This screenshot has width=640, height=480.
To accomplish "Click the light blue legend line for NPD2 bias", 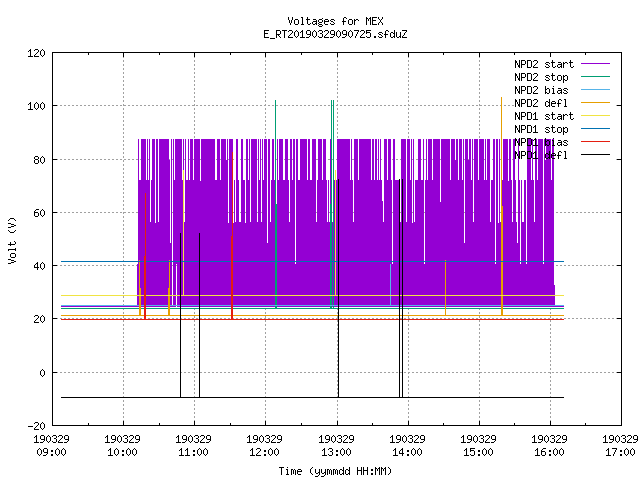I will (595, 89).
